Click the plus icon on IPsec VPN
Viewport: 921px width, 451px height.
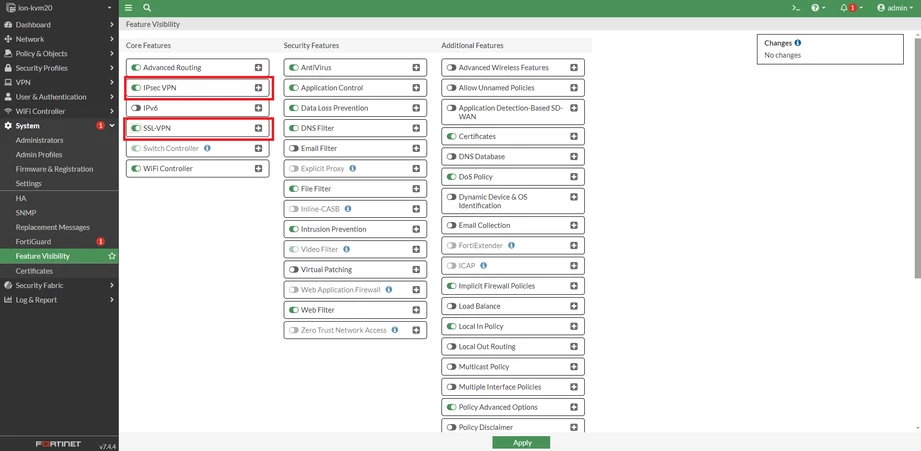(x=258, y=87)
